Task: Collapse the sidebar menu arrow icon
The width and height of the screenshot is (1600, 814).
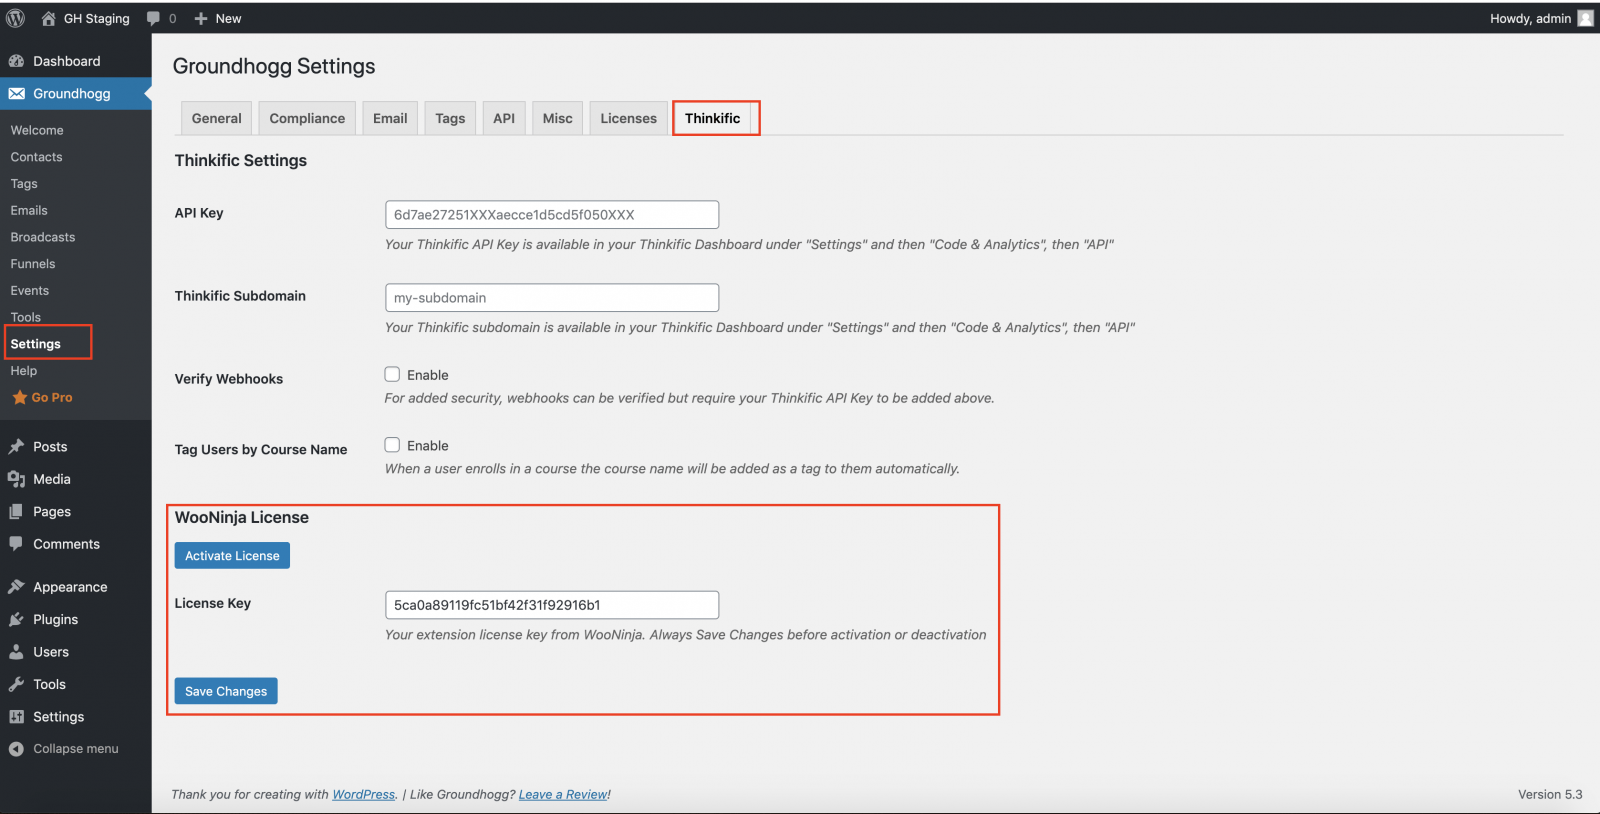Action: 16,749
